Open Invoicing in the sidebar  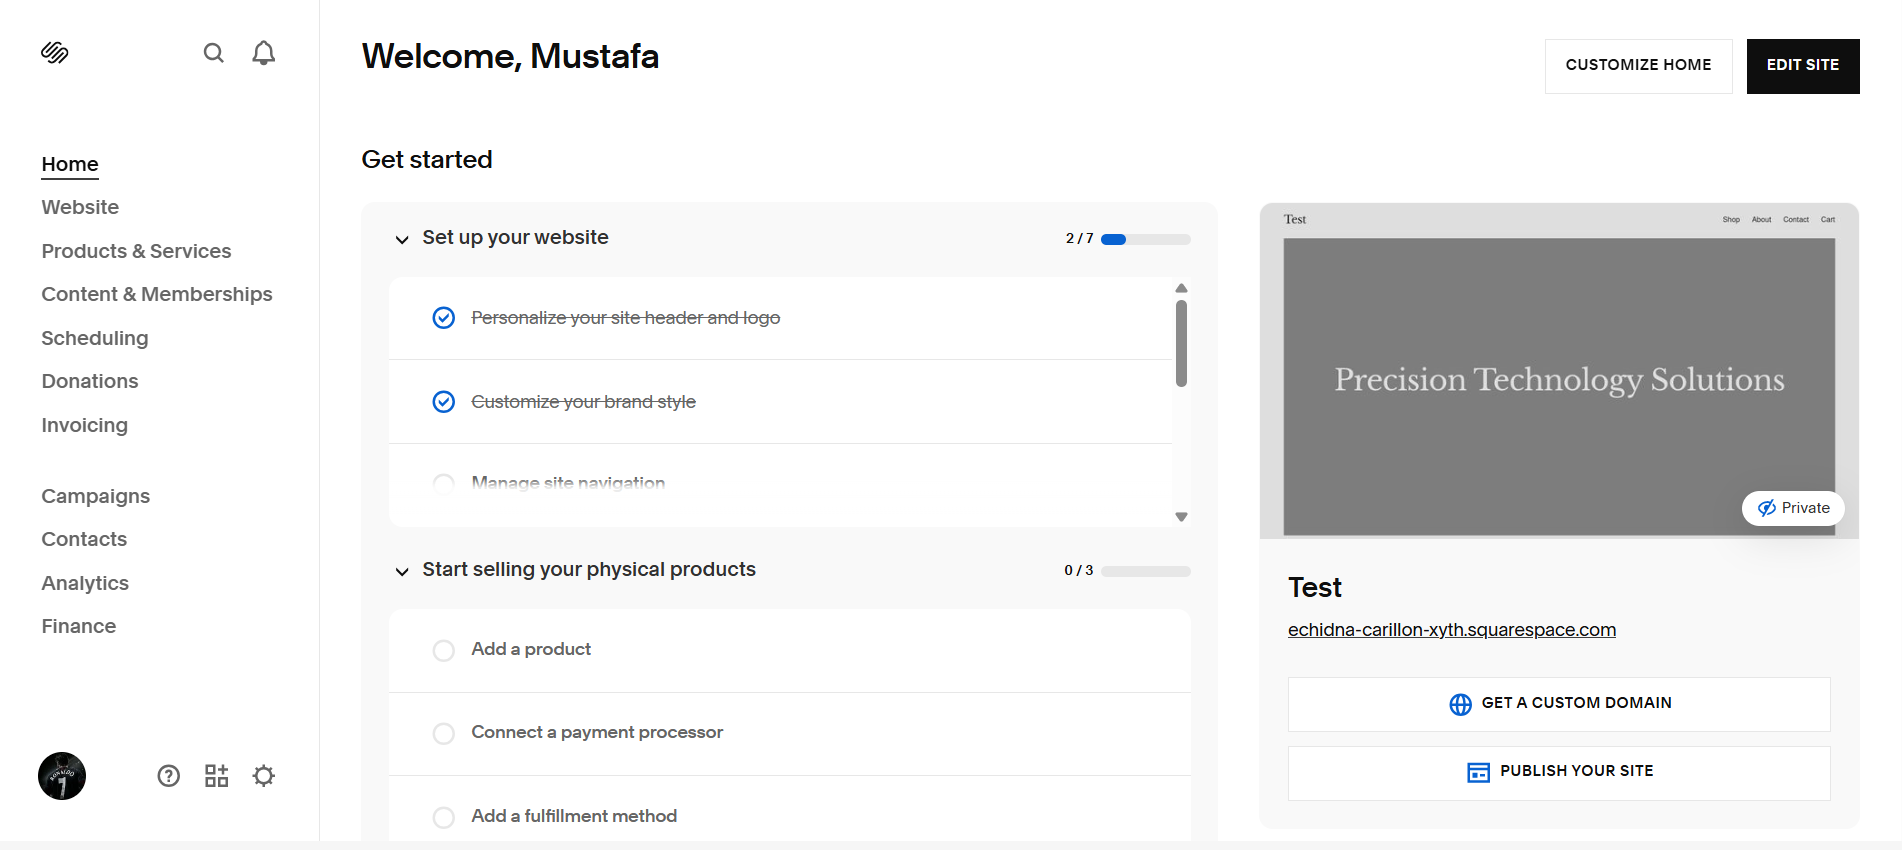click(x=85, y=425)
